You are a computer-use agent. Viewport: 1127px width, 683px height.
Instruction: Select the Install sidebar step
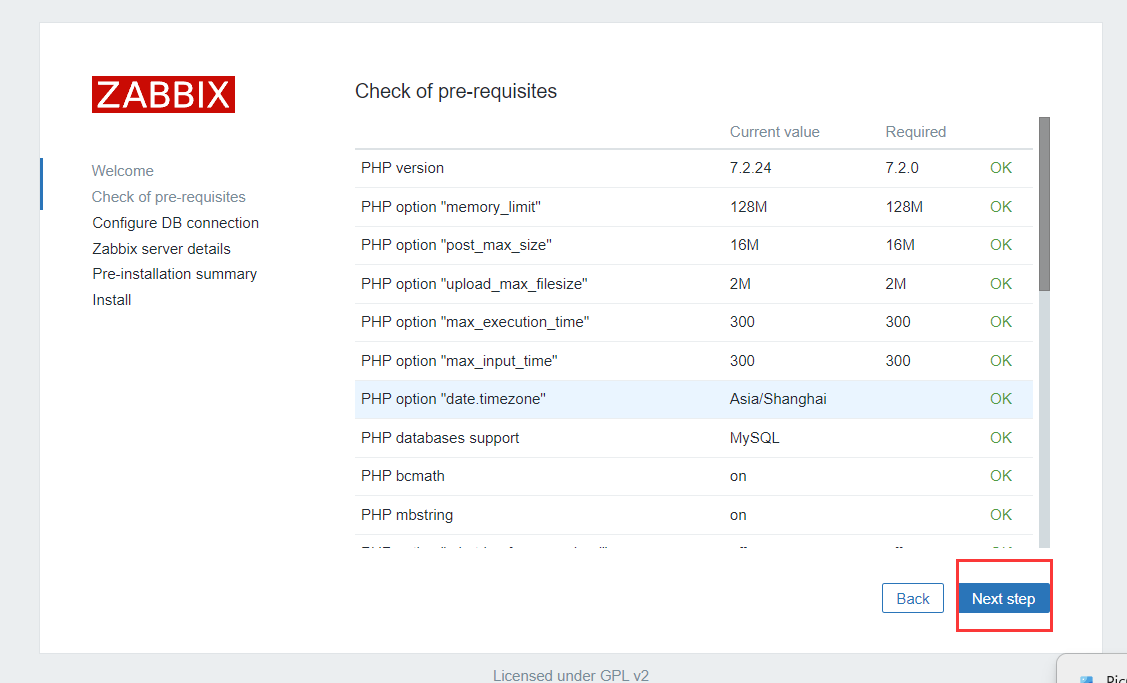tap(111, 300)
